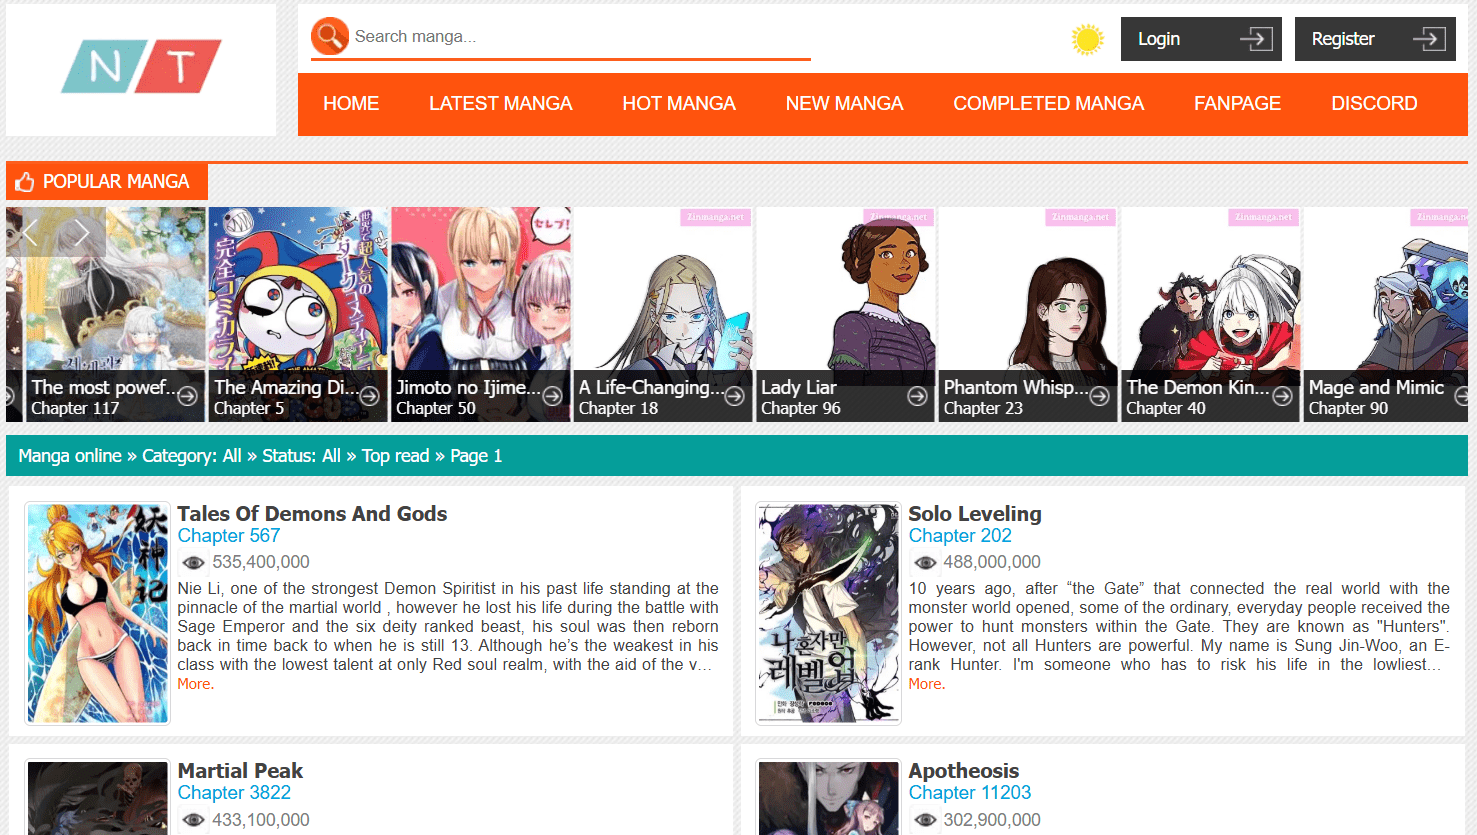The width and height of the screenshot is (1477, 835).
Task: Open Chapter 567 link
Action: [x=229, y=536]
